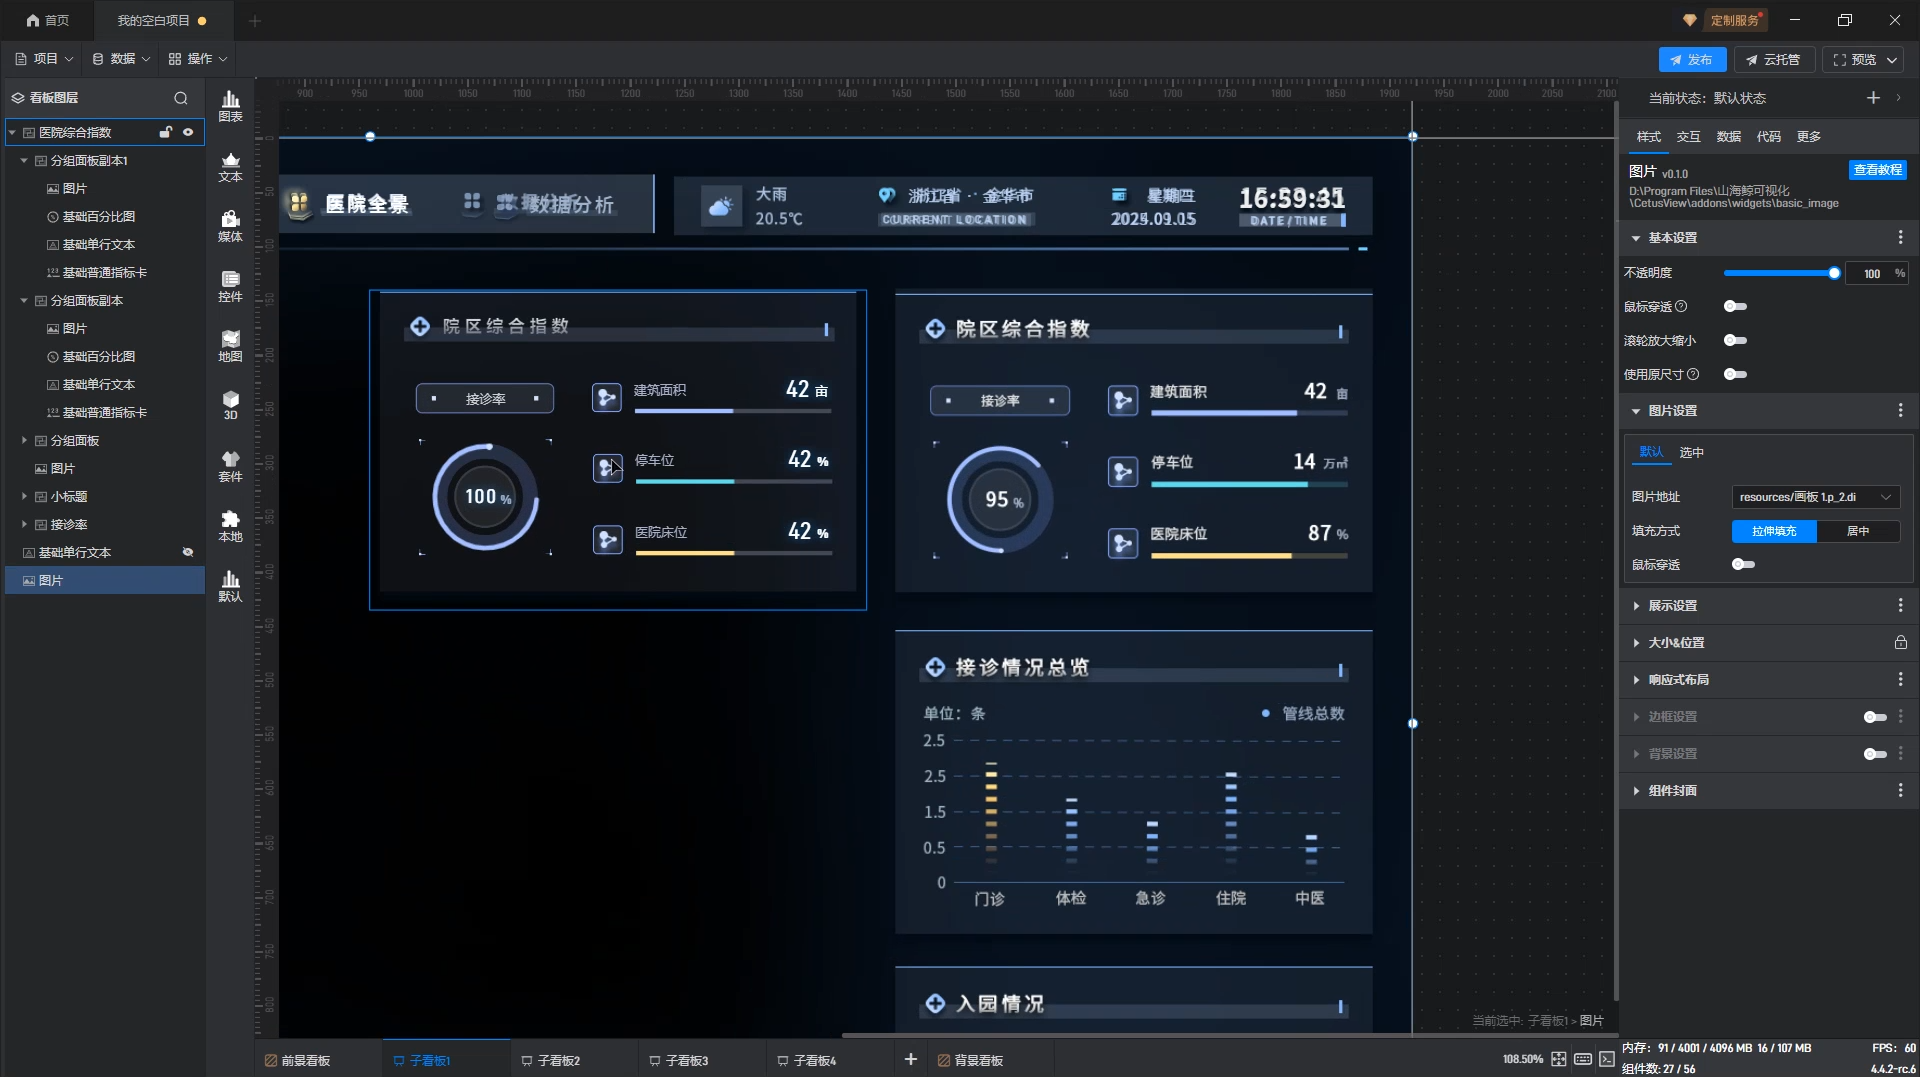1920x1077 pixels.
Task: Select the bottom 图片 layer row
Action: click(105, 580)
